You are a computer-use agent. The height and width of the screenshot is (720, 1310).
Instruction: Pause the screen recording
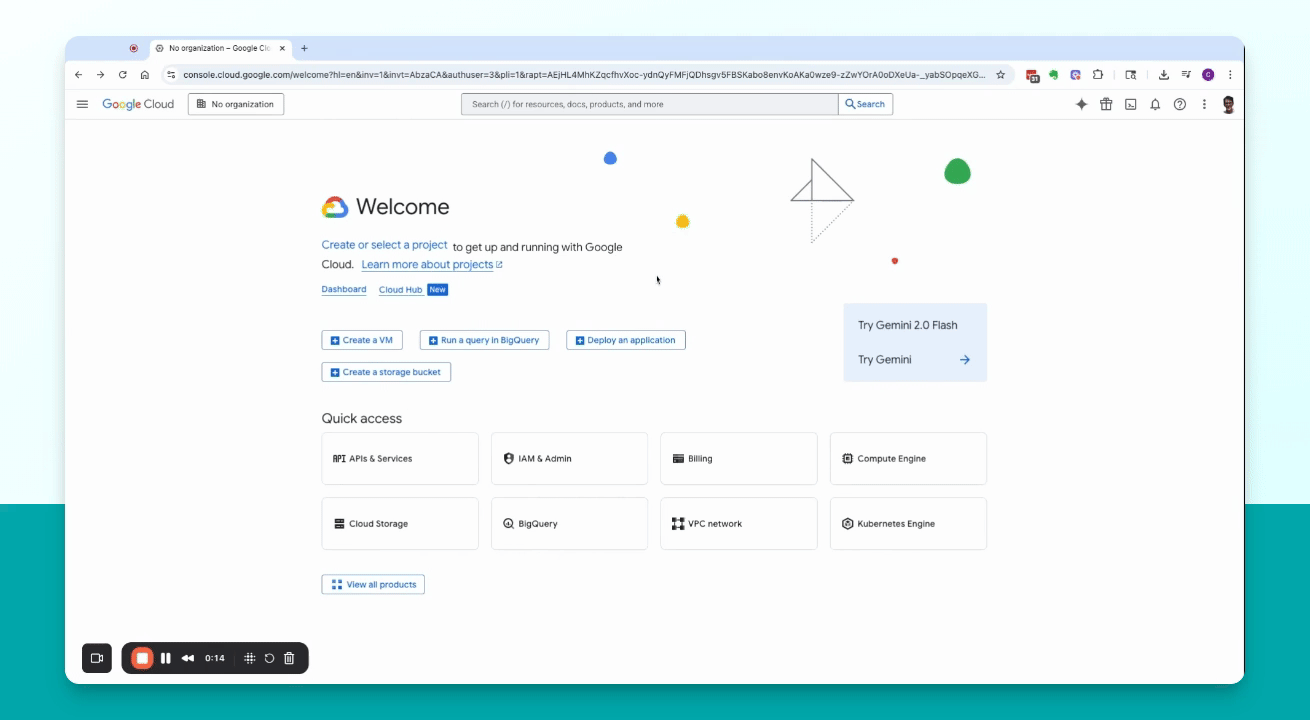pos(166,658)
